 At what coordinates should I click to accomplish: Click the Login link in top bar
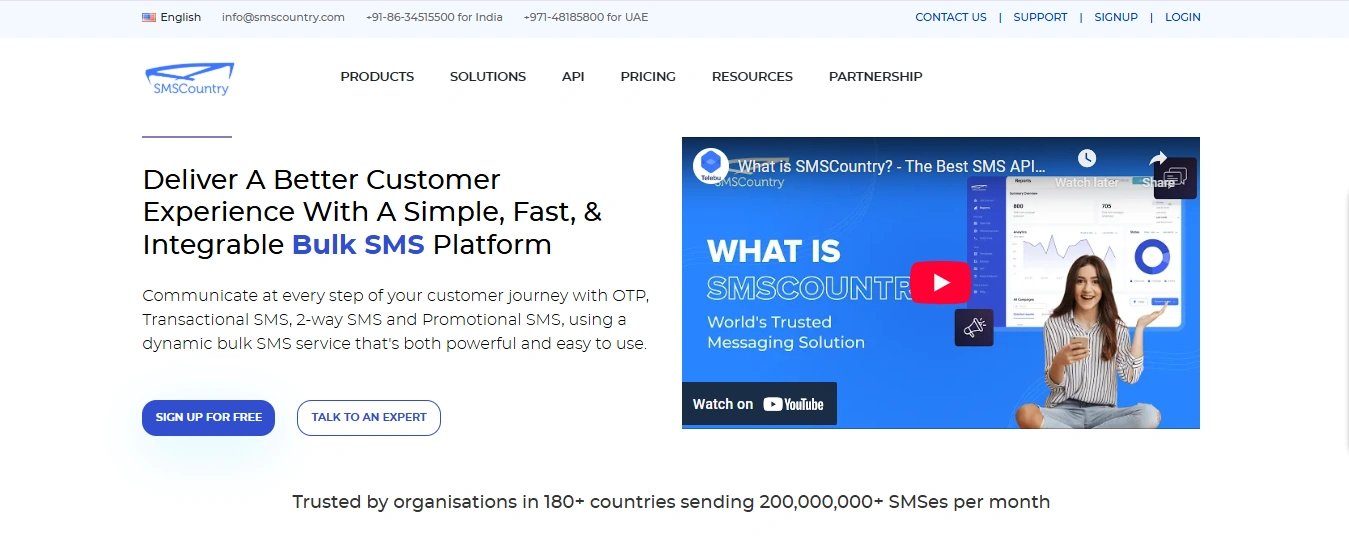(1182, 17)
